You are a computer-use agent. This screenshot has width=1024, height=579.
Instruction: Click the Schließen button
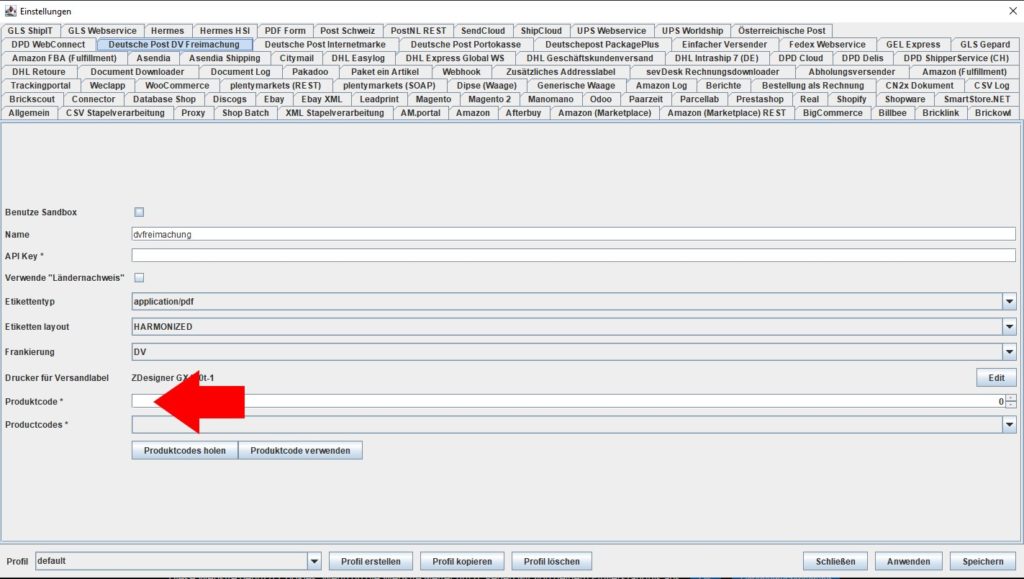(x=835, y=561)
